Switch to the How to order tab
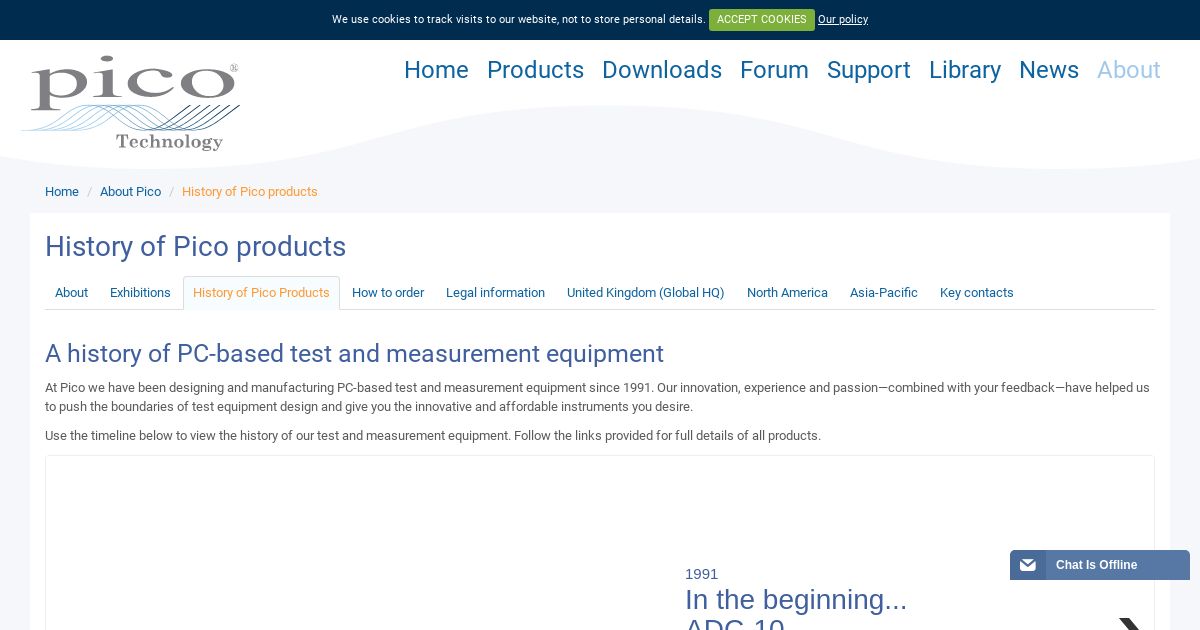Screen dimensions: 1200x630 pyautogui.click(x=388, y=293)
